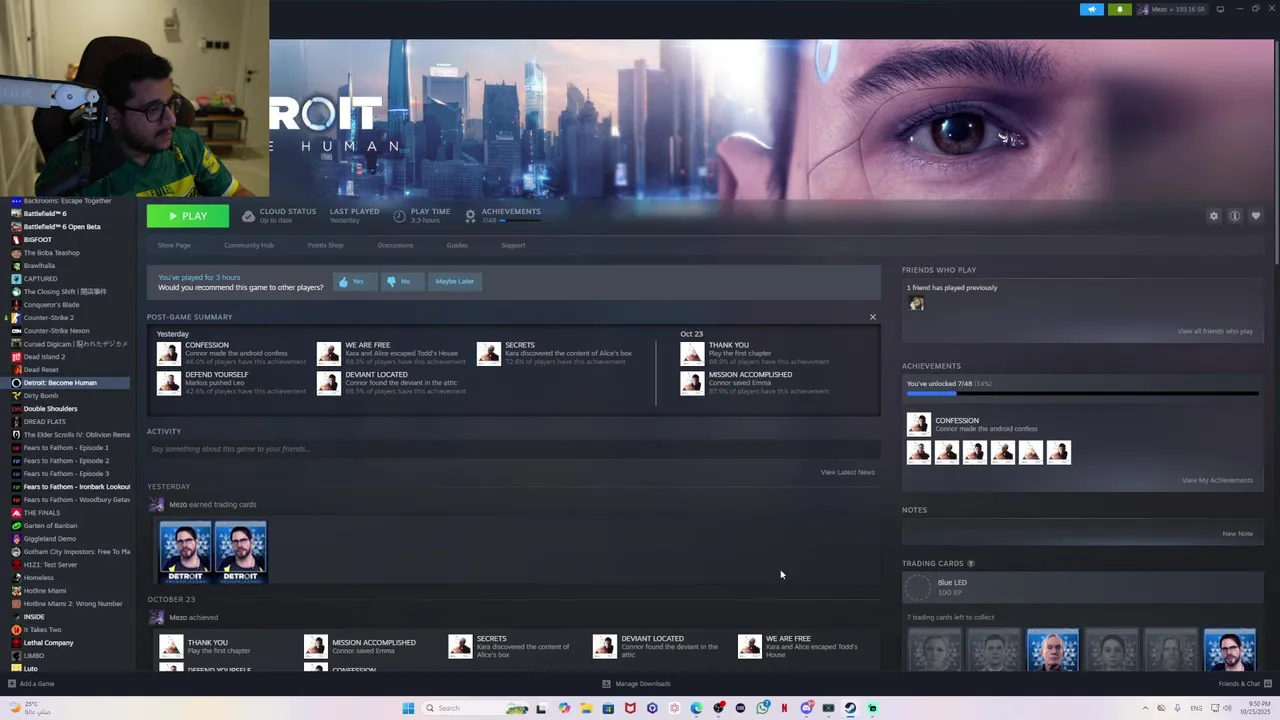Open the Guides tab
Image resolution: width=1280 pixels, height=720 pixels.
457,245
